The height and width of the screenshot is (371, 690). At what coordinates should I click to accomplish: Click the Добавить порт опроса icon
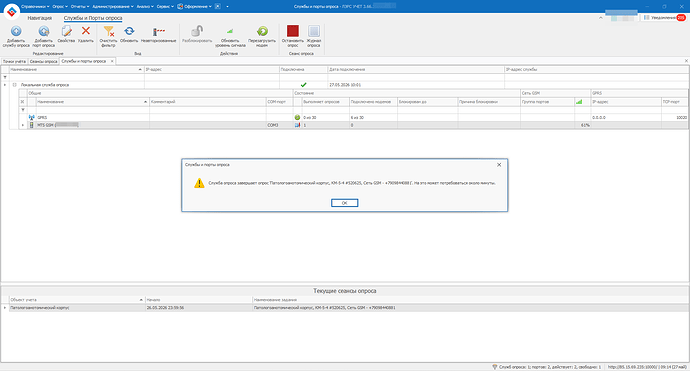coord(44,31)
